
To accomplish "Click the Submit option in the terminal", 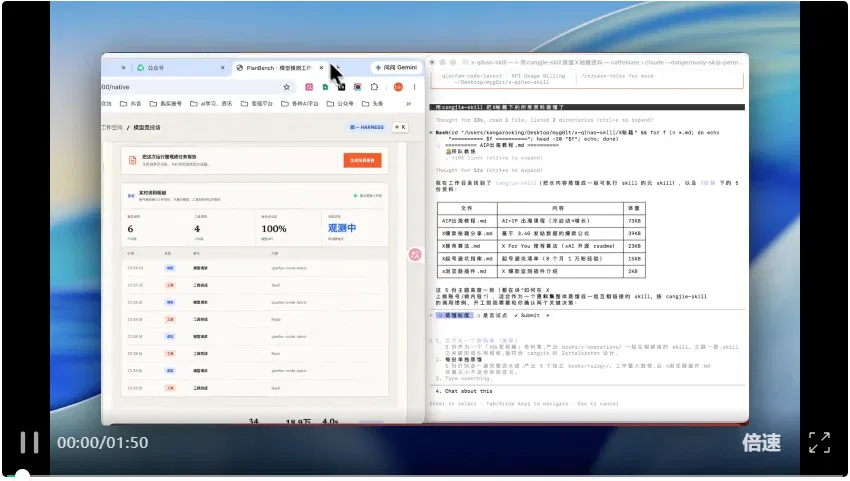I will 527,315.
